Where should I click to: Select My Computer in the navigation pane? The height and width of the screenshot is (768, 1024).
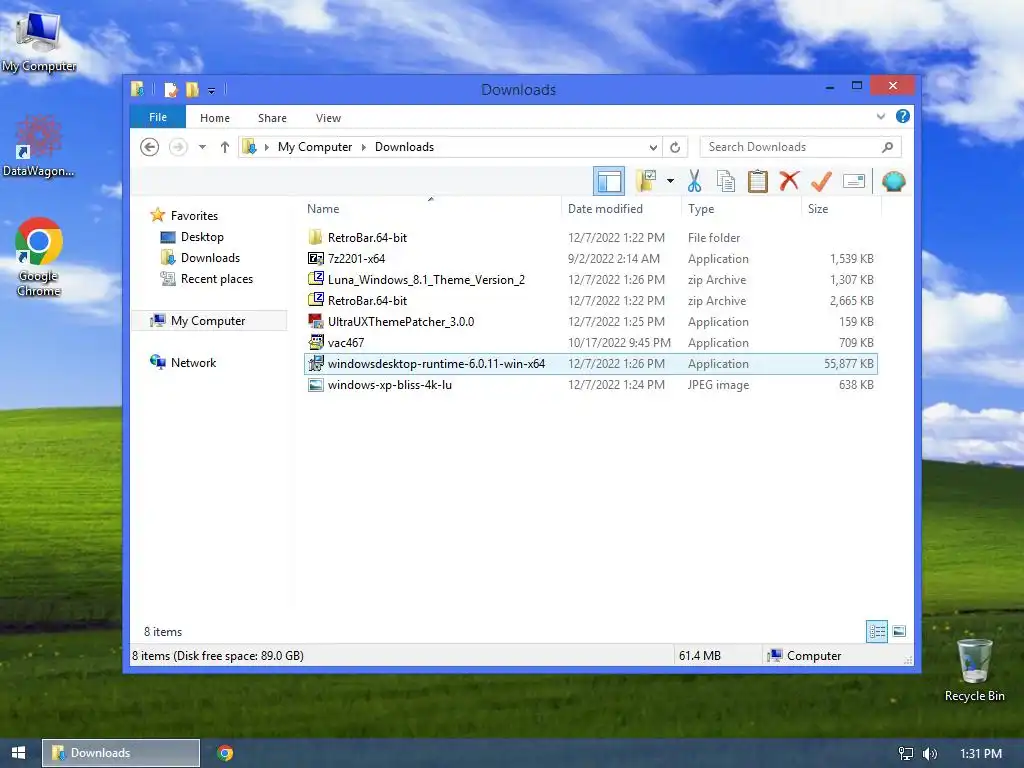208,321
